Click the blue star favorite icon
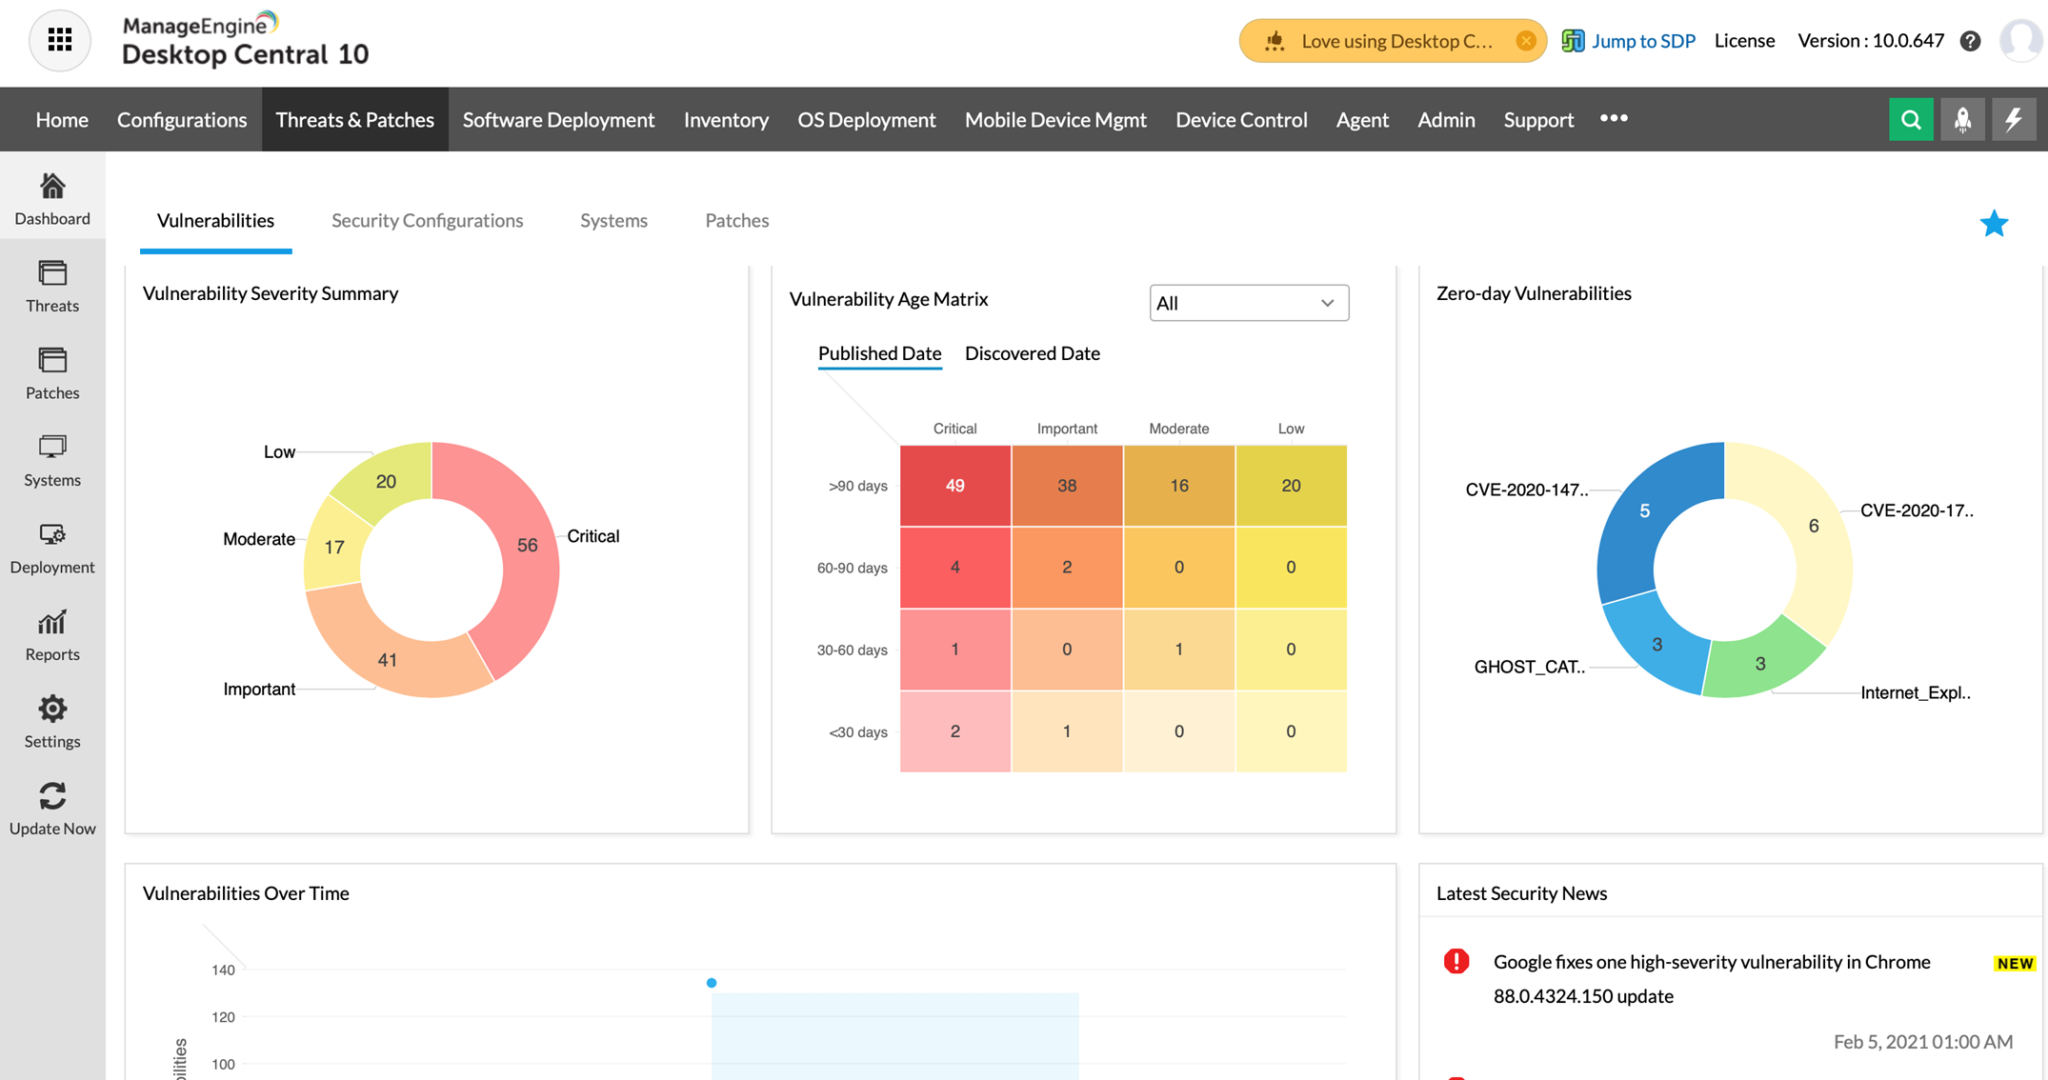Screen dimensions: 2048x1080 (x=1993, y=224)
